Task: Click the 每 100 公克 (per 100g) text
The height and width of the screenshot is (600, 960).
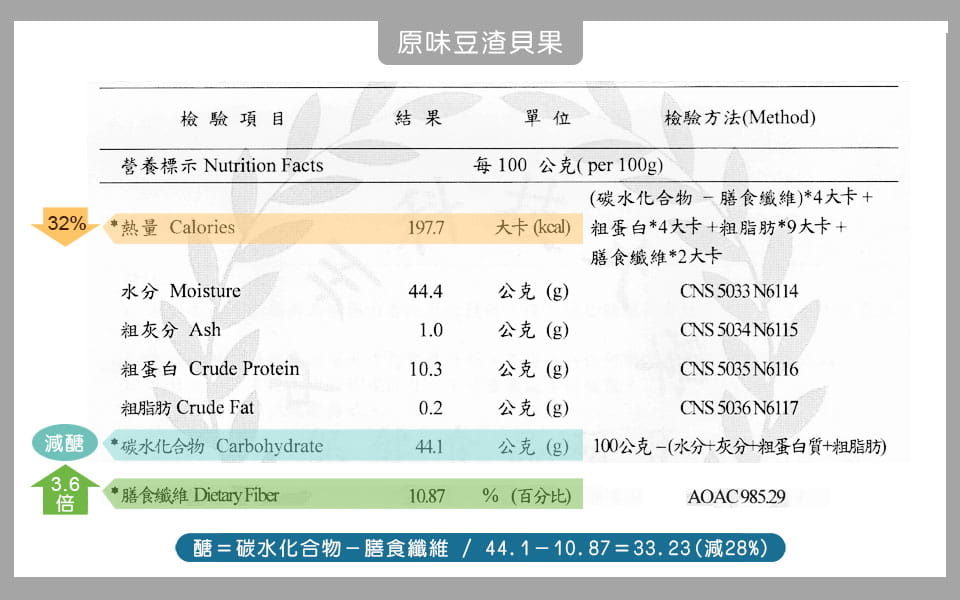Action: [x=568, y=165]
